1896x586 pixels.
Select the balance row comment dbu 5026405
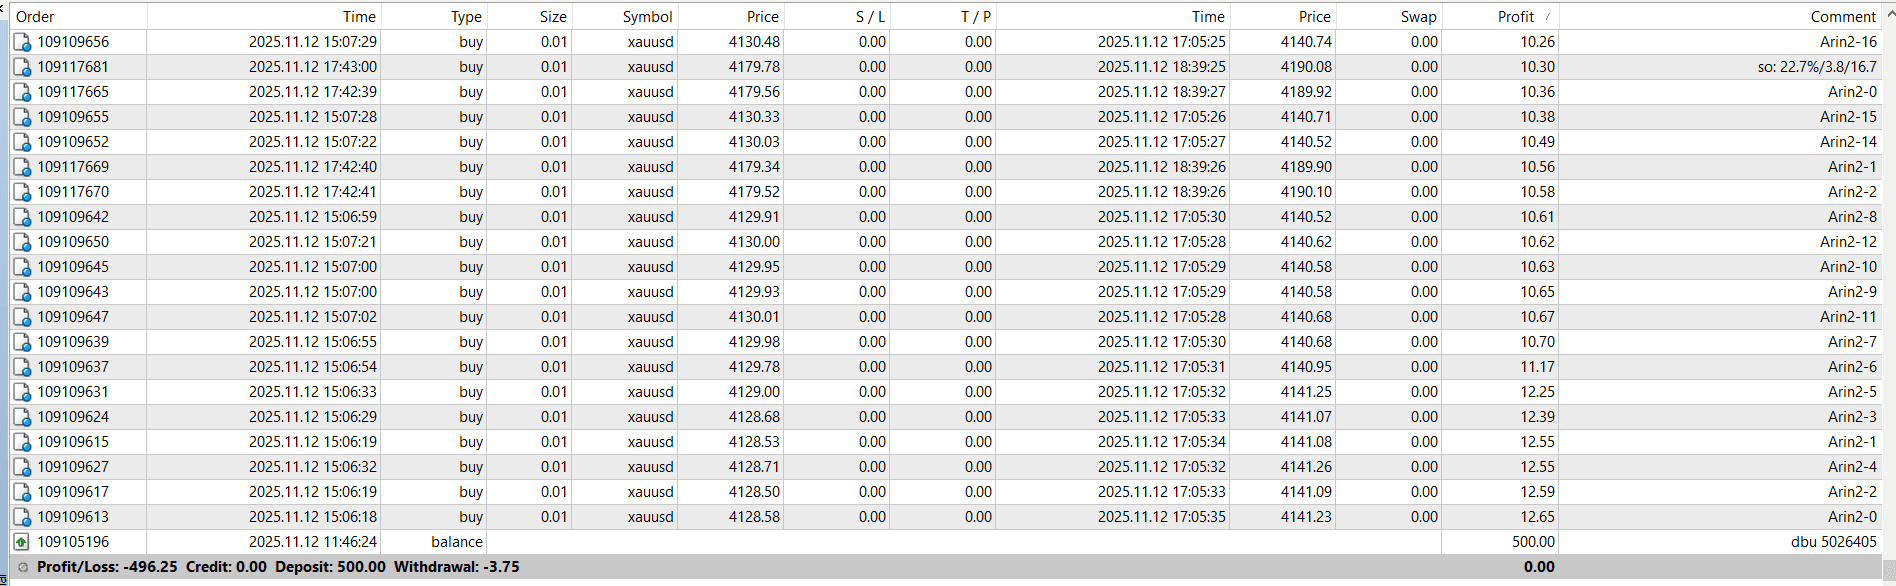click(x=1833, y=542)
